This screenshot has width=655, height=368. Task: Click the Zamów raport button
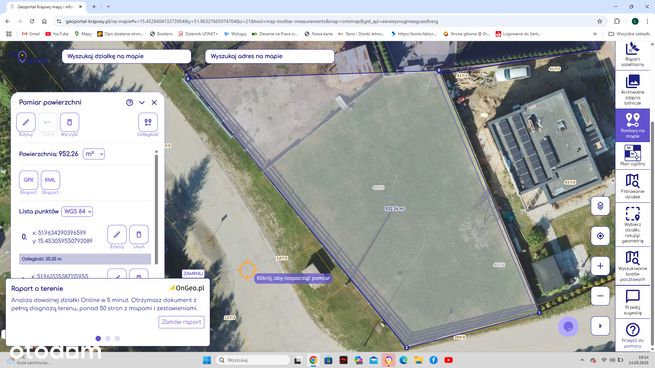(x=181, y=322)
